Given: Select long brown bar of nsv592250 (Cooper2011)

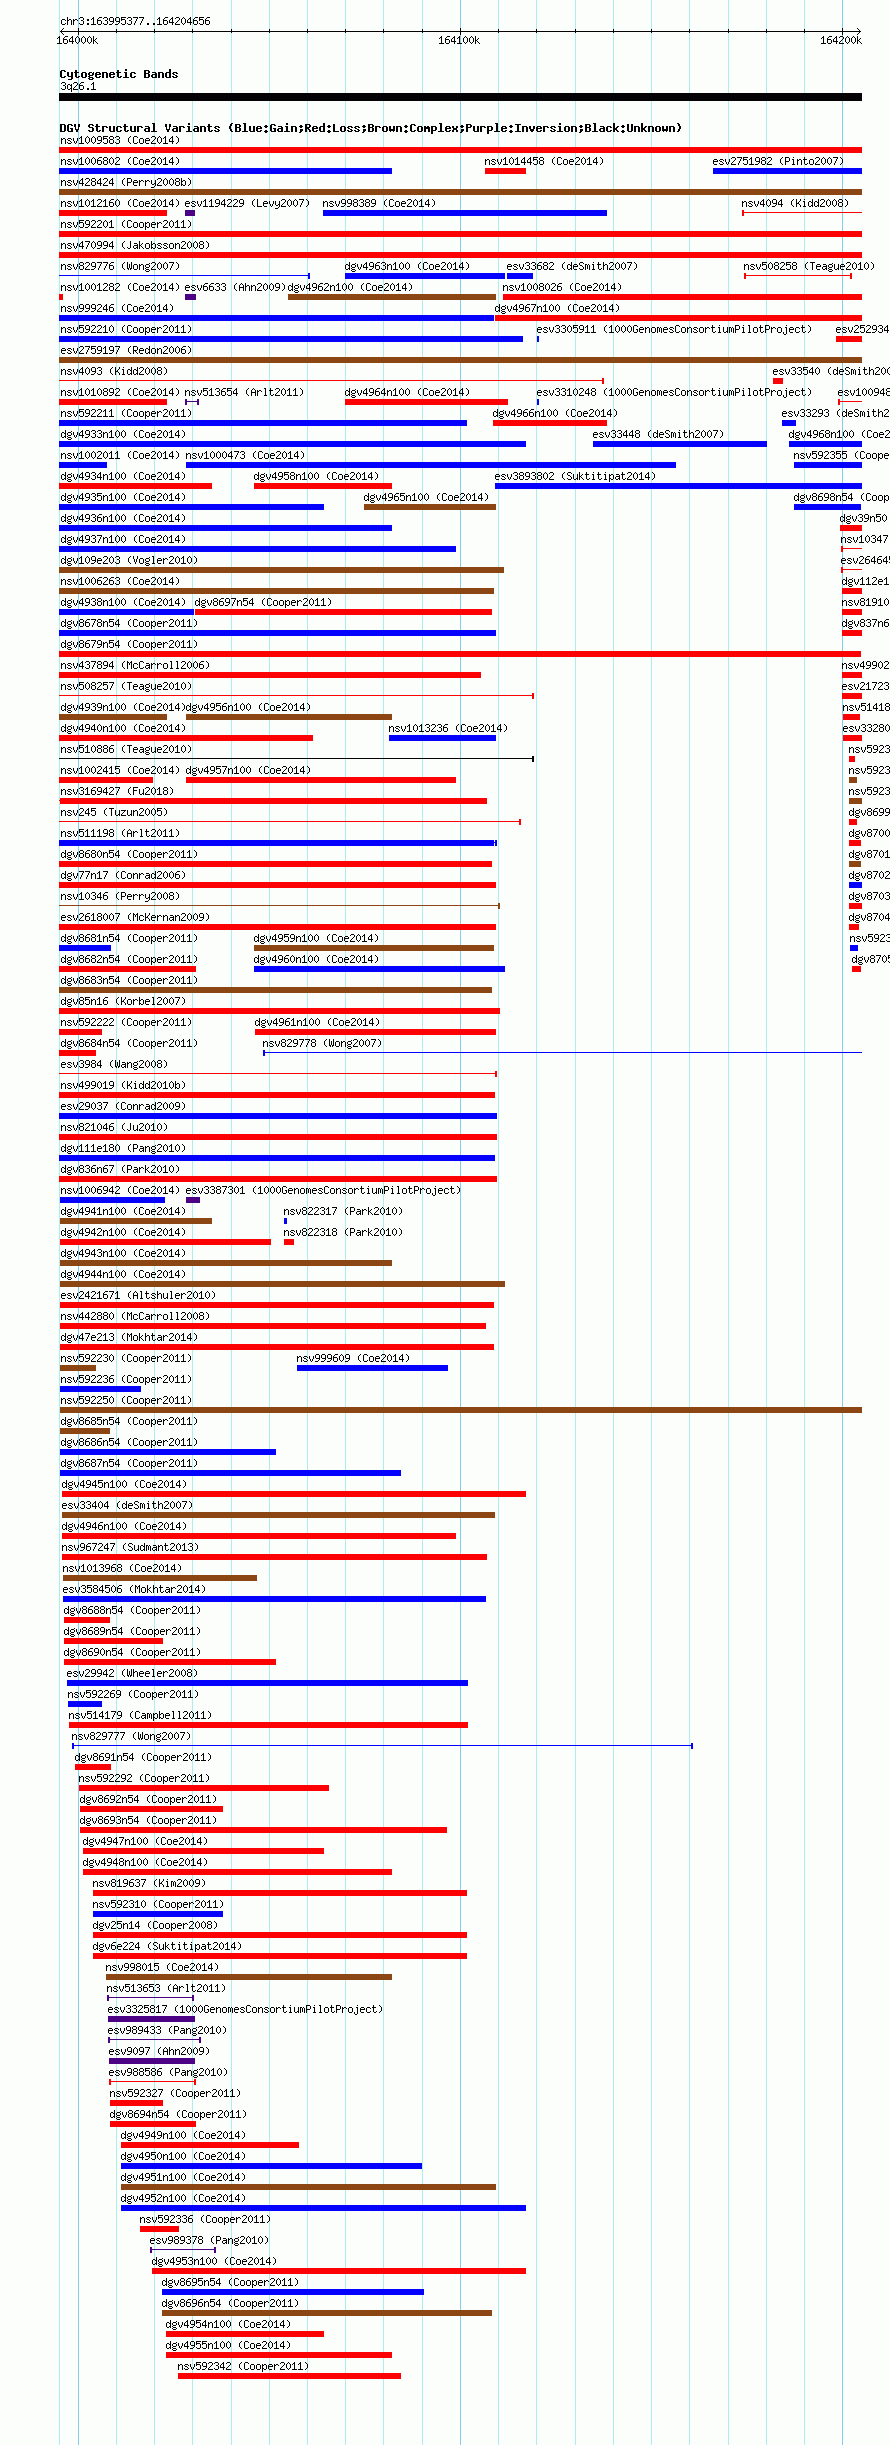Looking at the screenshot, I should click(x=460, y=1410).
